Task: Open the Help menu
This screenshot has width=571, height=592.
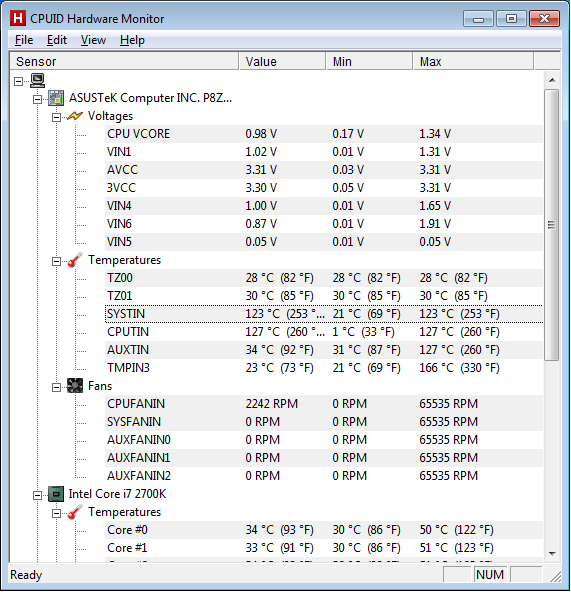Action: 132,40
